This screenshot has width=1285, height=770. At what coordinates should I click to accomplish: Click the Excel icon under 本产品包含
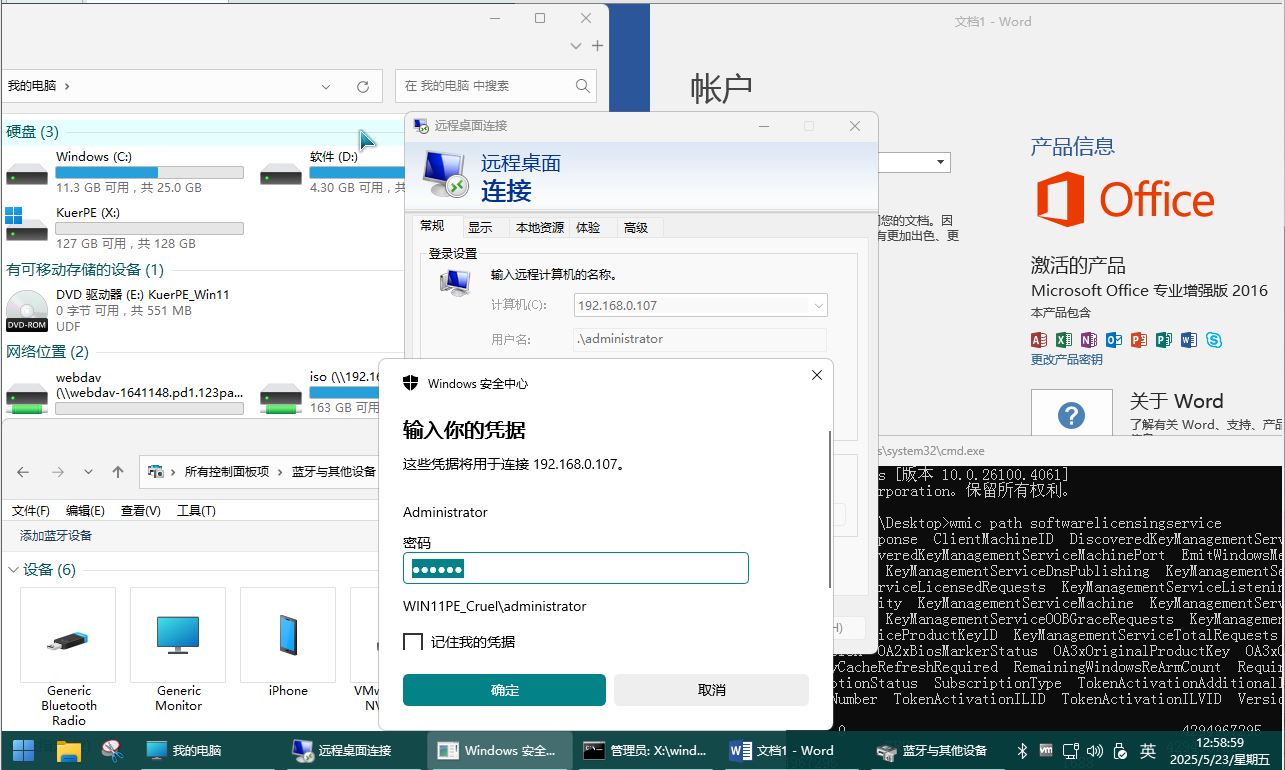(1064, 340)
